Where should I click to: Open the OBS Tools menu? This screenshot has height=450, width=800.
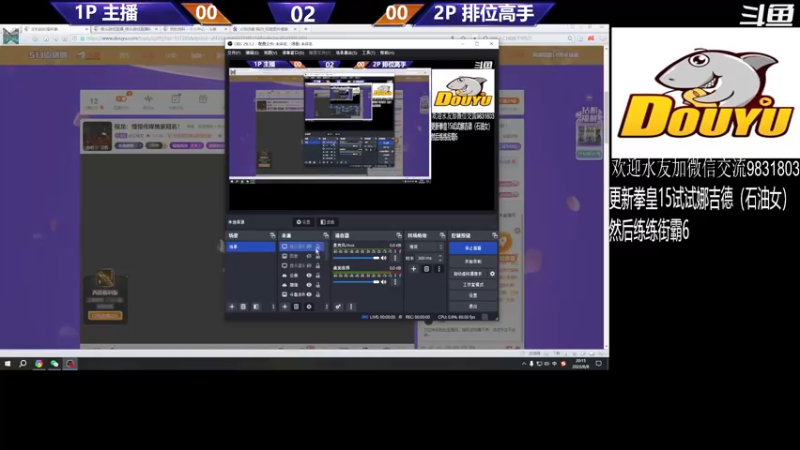pyautogui.click(x=368, y=53)
